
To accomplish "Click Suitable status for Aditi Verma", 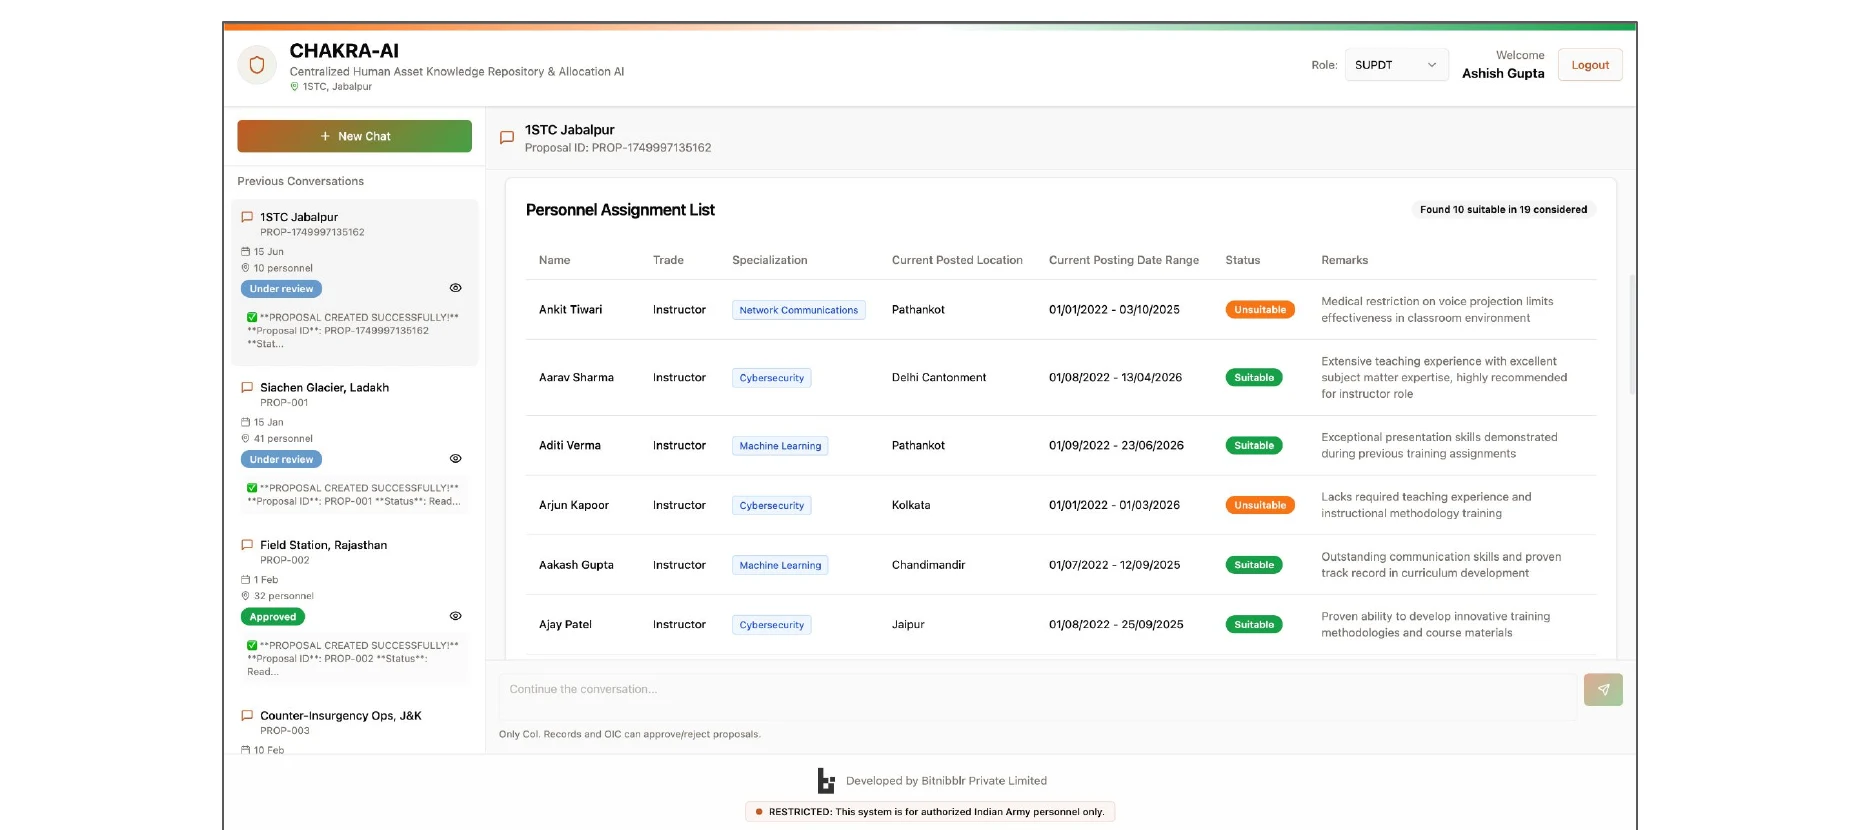I will pos(1254,446).
